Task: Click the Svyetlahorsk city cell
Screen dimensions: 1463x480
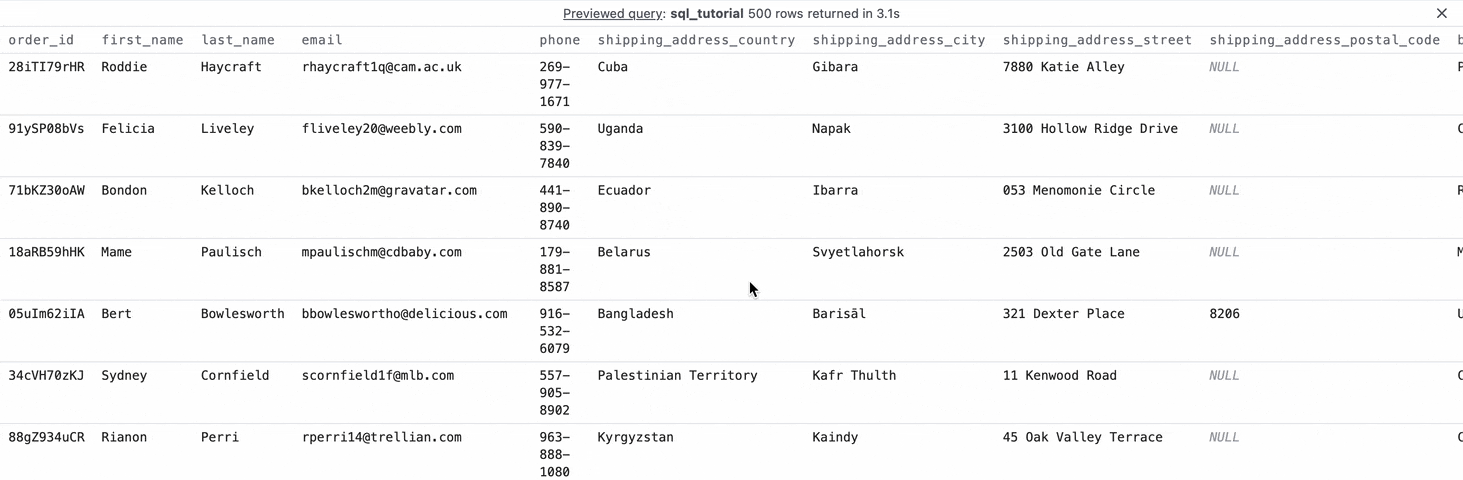Action: coord(858,252)
